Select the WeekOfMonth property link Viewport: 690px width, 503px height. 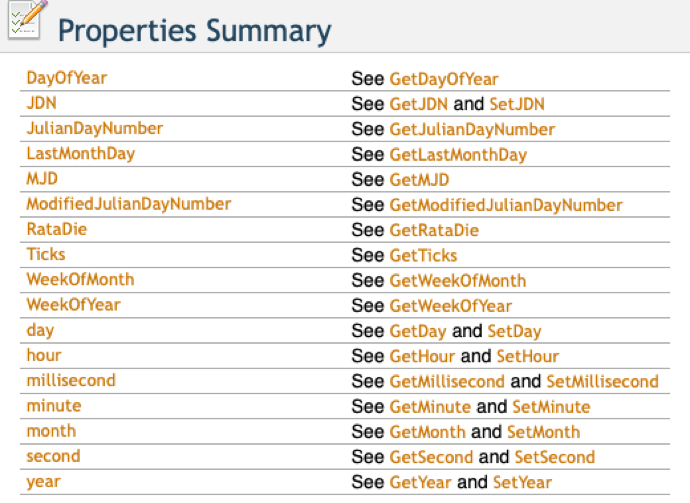tap(80, 279)
